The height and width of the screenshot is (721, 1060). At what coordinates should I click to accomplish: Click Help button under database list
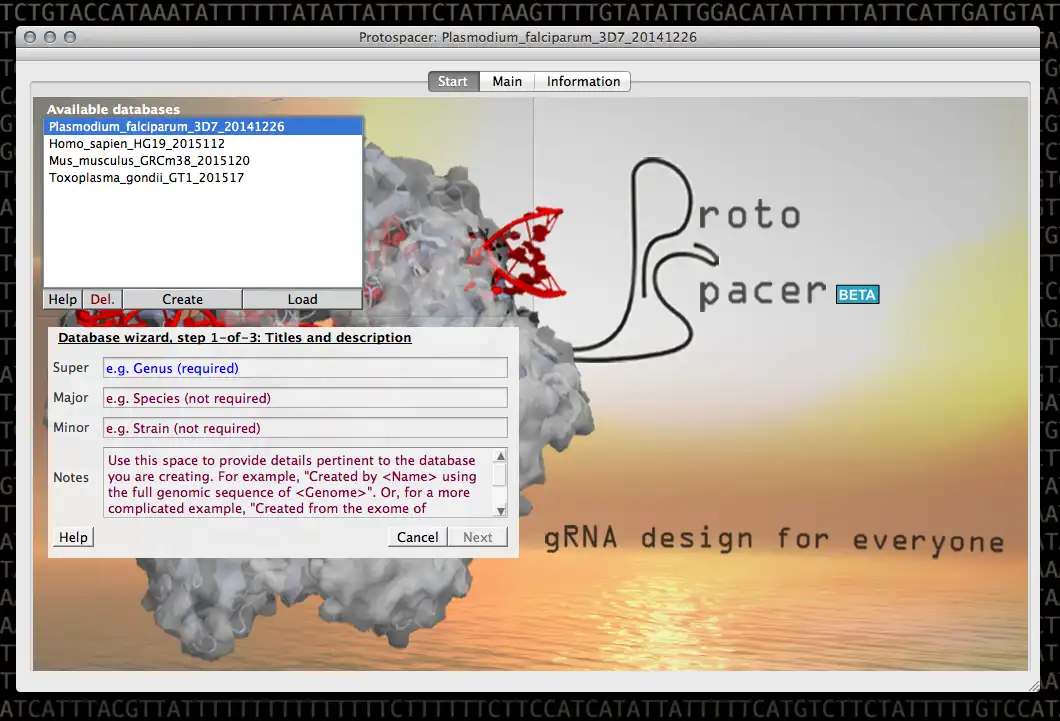click(x=63, y=299)
